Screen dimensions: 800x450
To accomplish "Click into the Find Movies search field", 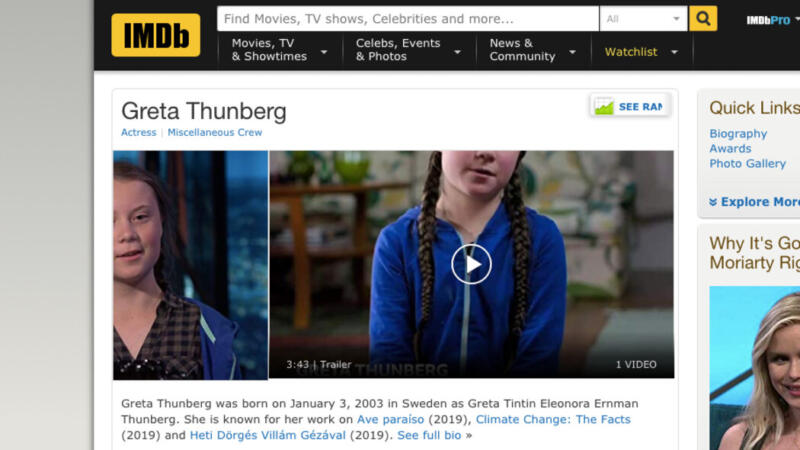I will (408, 19).
